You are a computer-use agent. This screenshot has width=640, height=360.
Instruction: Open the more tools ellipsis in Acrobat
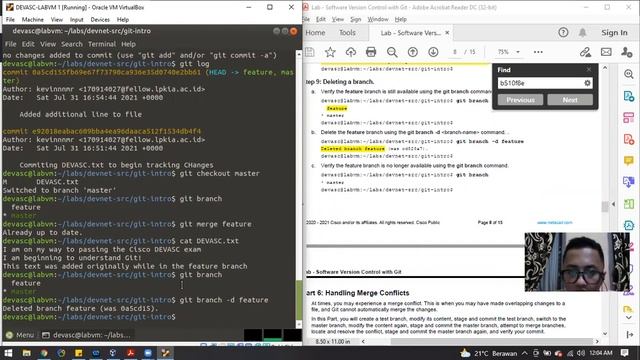click(x=538, y=52)
